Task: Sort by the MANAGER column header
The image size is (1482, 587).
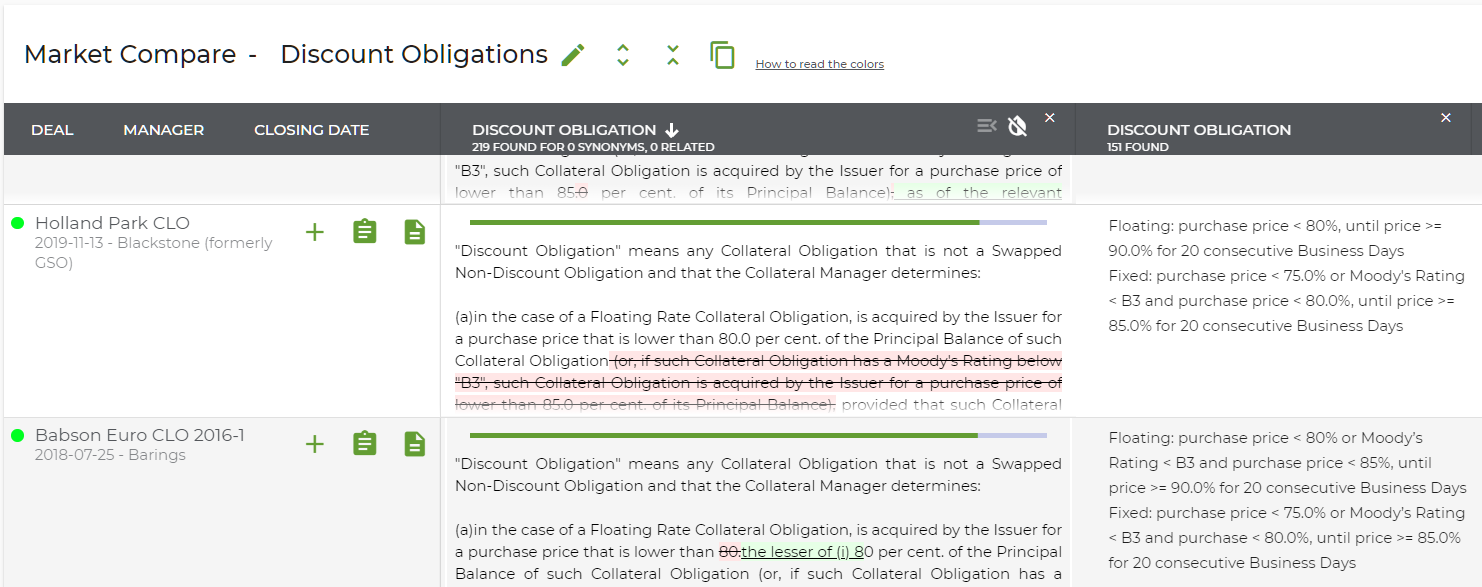Action: pos(164,130)
